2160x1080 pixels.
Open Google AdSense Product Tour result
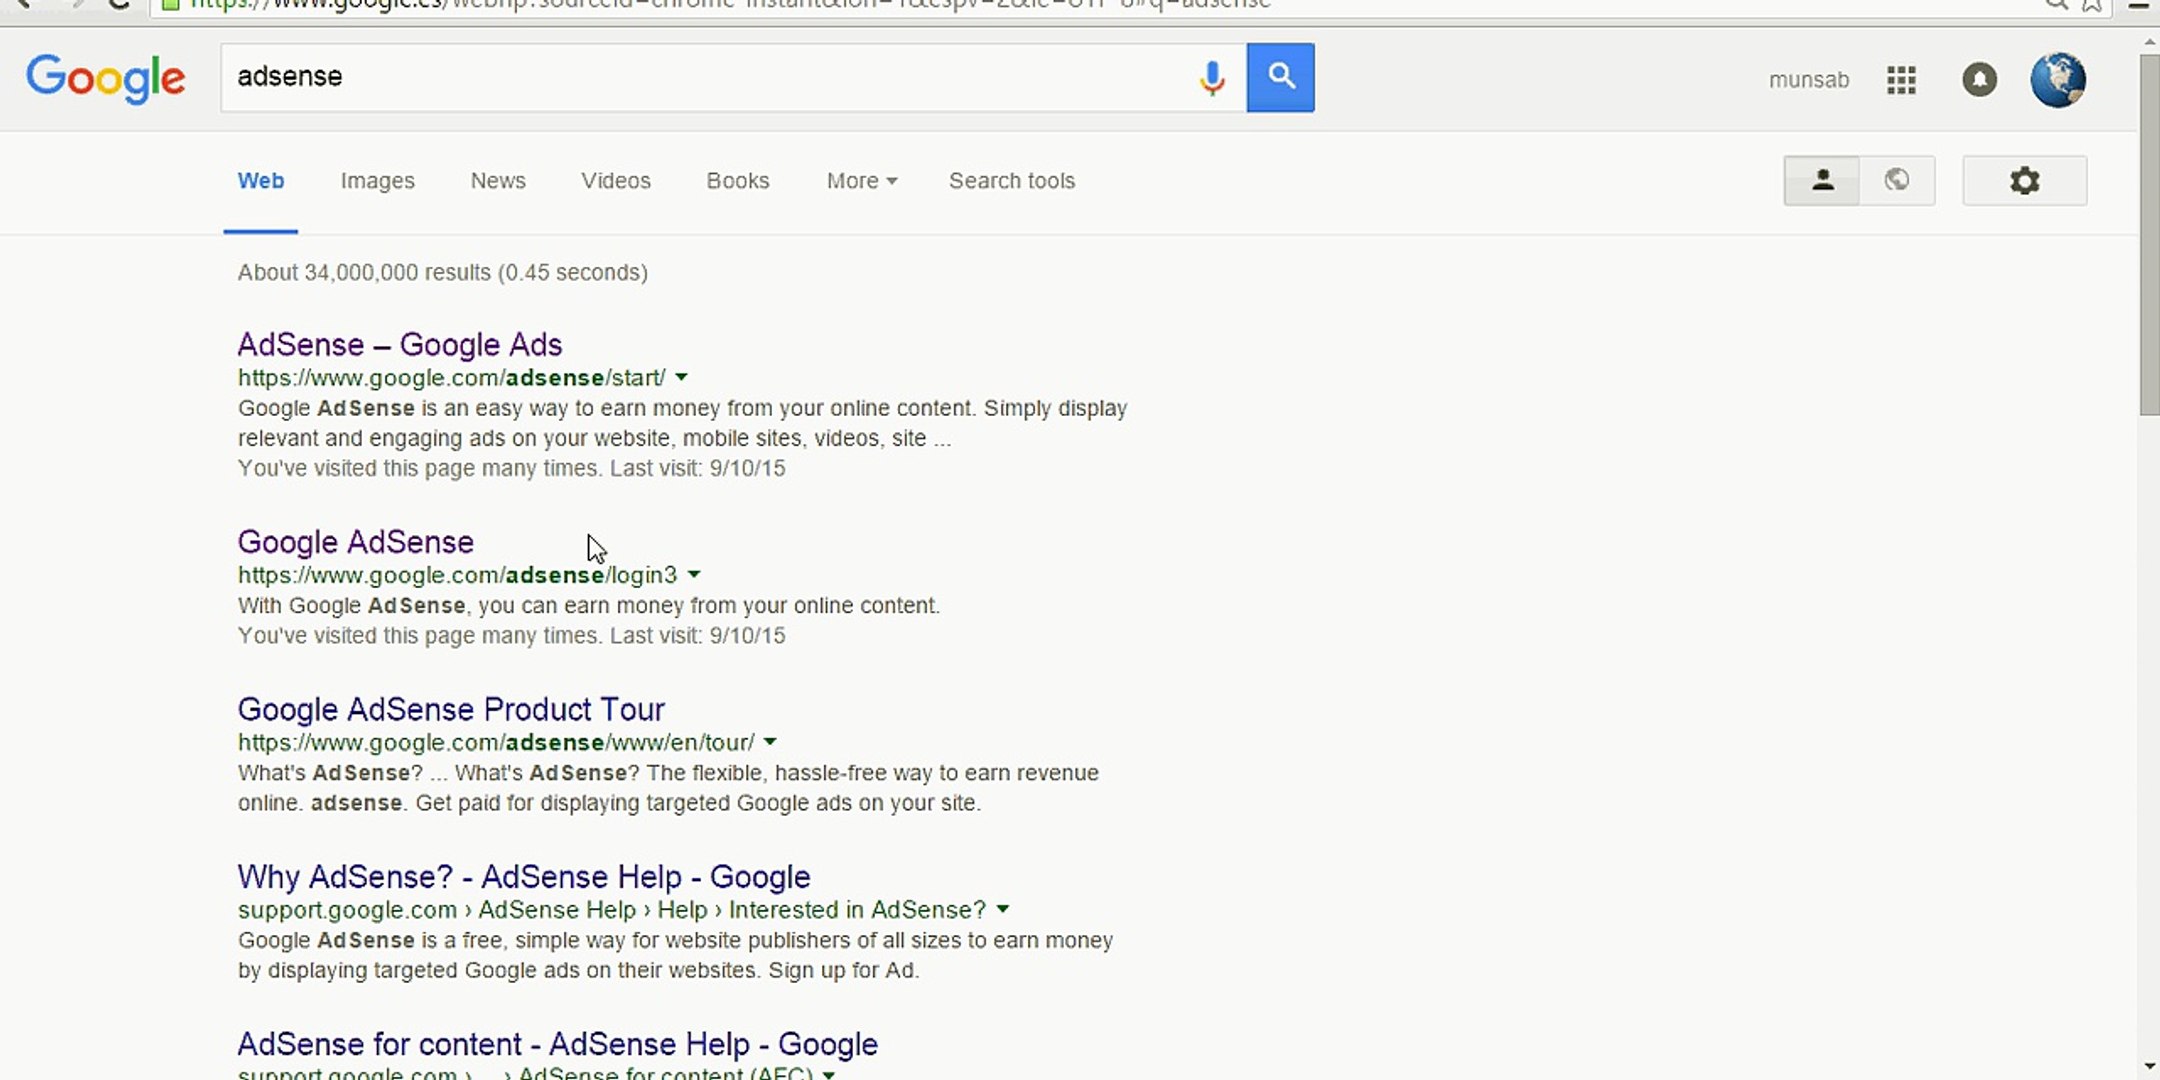pyautogui.click(x=450, y=709)
